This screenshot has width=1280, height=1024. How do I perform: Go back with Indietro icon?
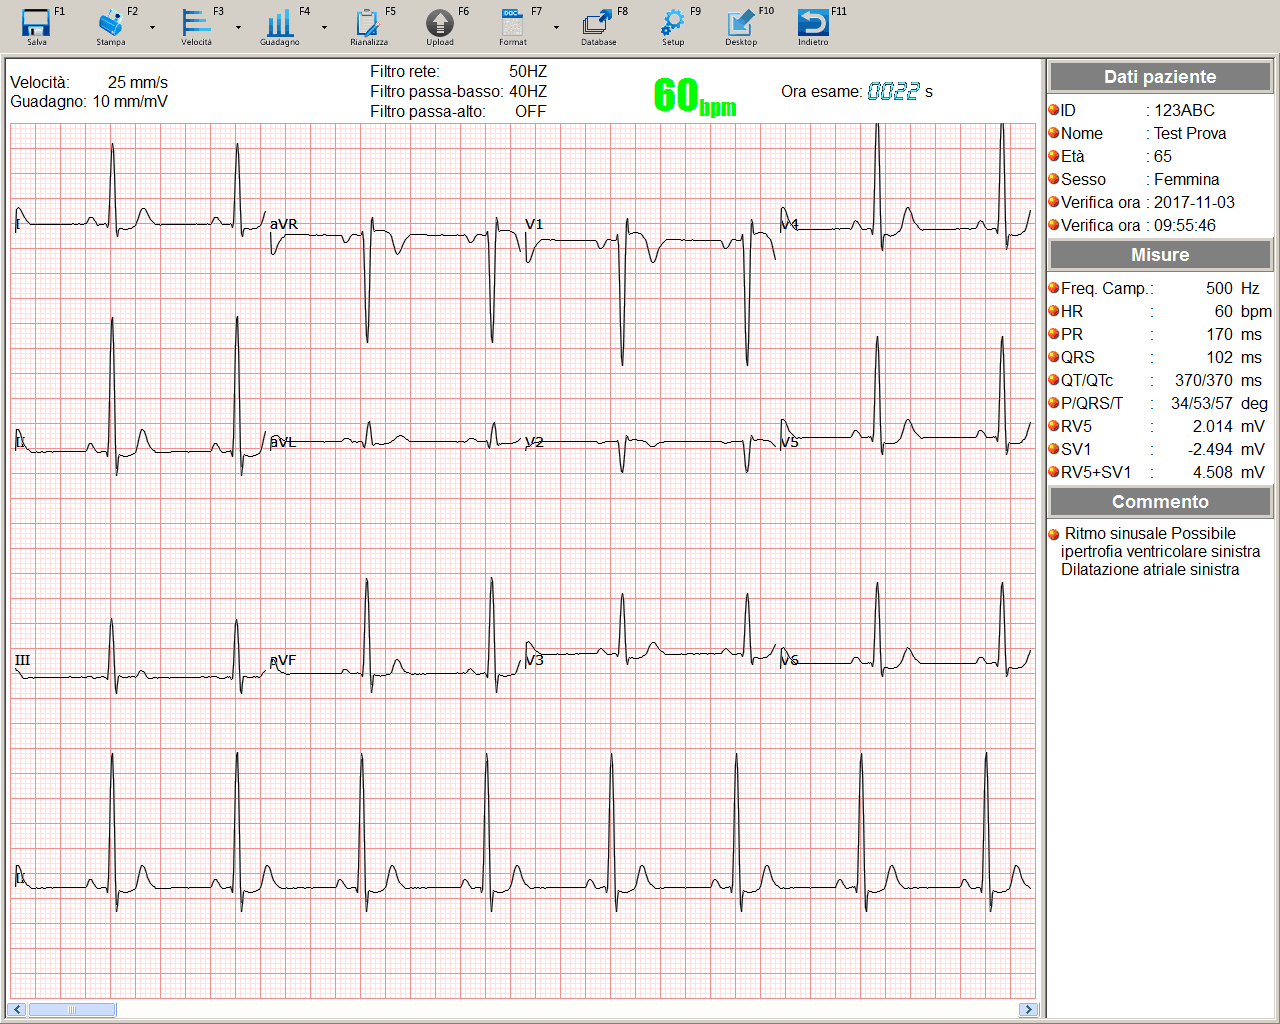(x=813, y=24)
